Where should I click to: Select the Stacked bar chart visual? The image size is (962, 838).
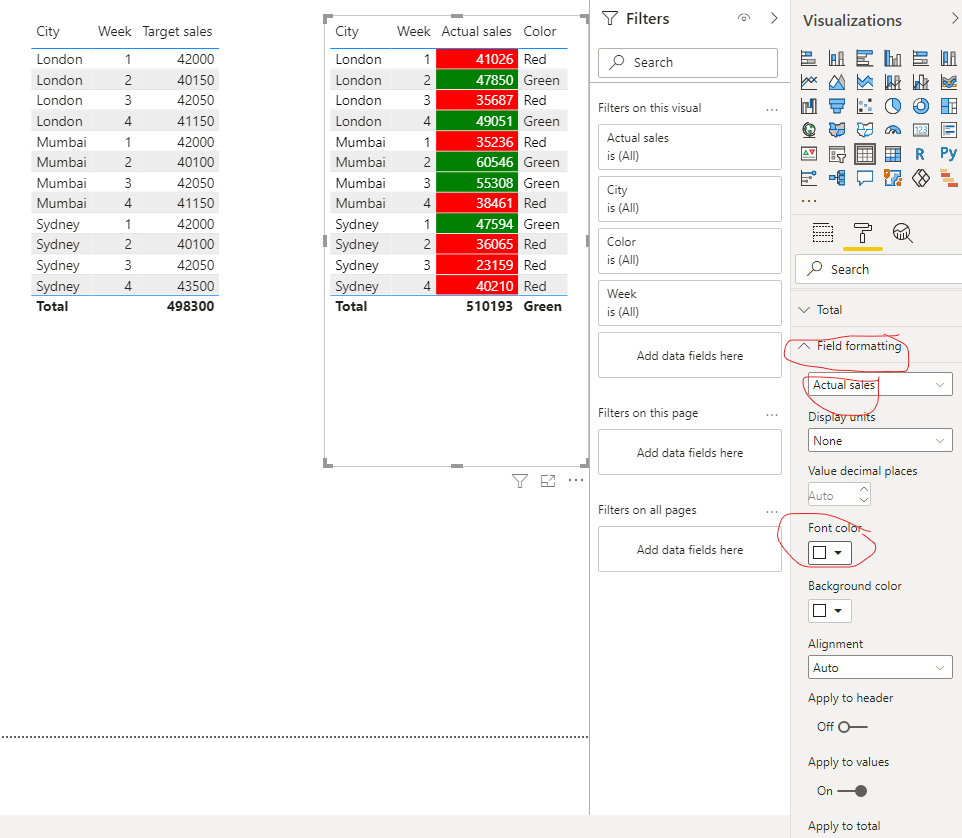coord(809,58)
